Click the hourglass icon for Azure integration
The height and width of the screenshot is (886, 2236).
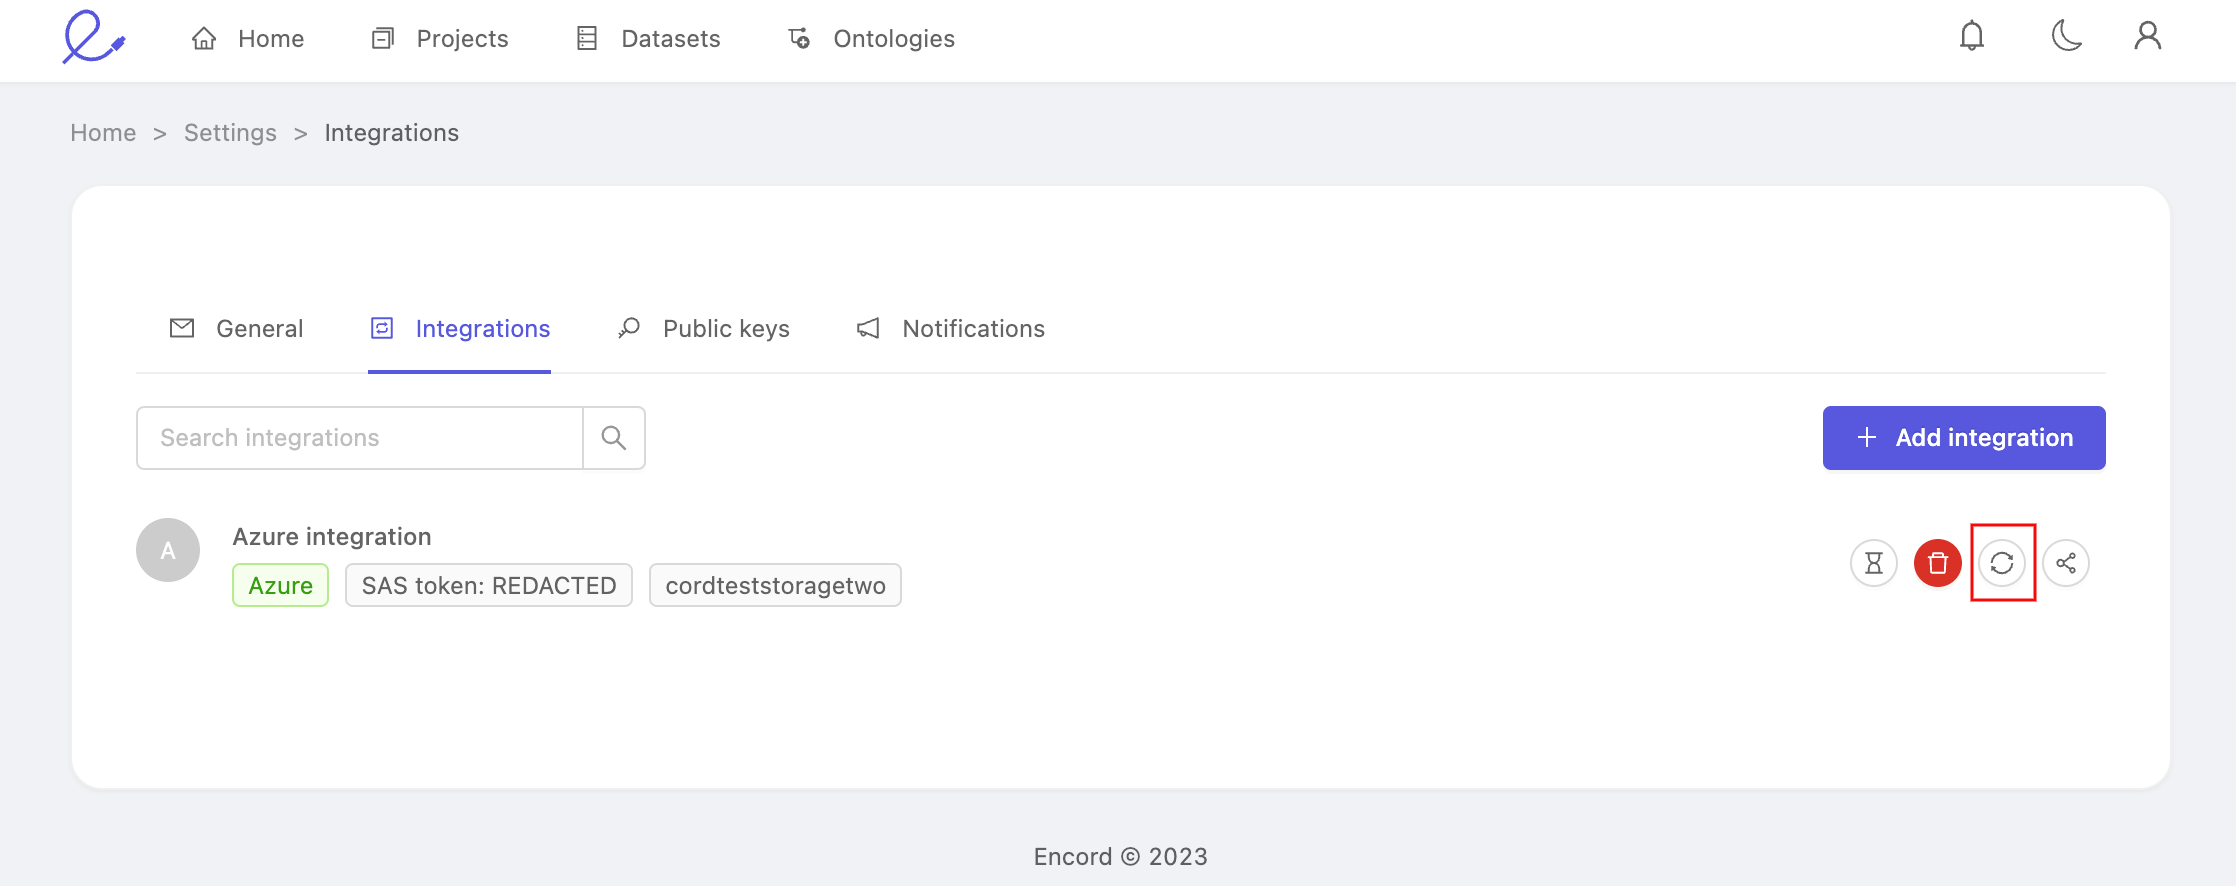1874,563
